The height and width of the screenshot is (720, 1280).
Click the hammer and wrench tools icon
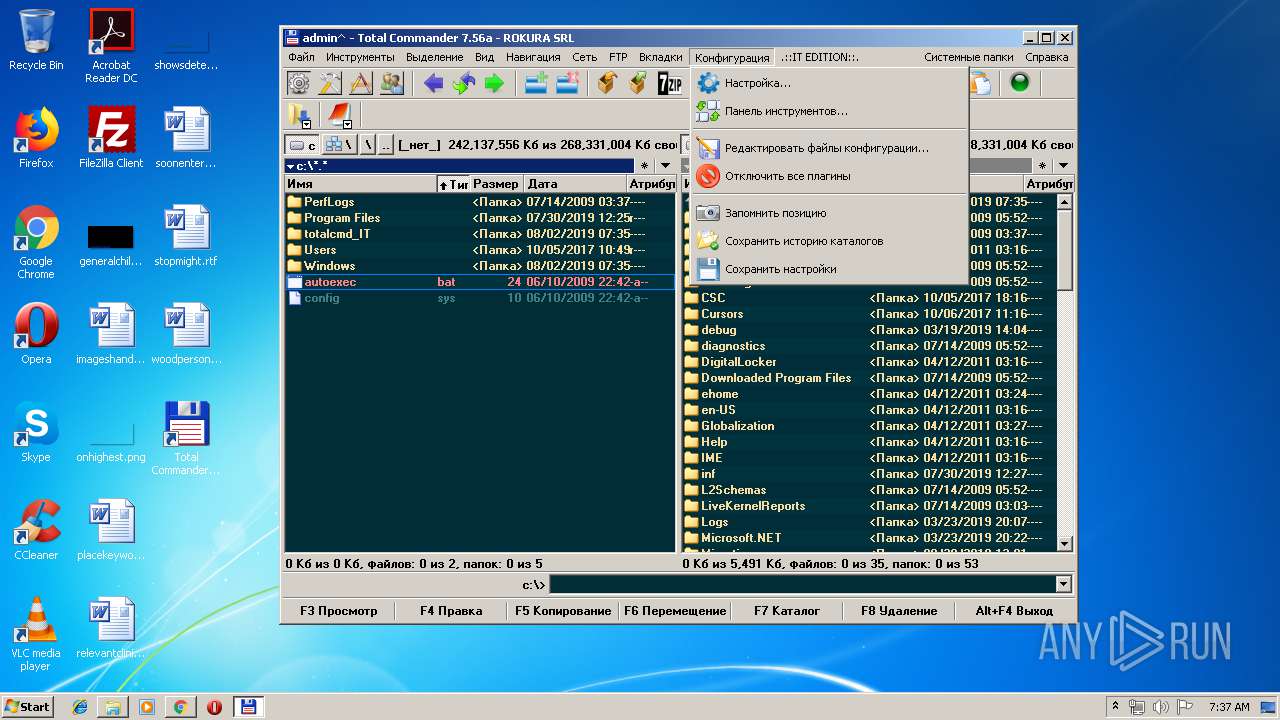[x=329, y=83]
